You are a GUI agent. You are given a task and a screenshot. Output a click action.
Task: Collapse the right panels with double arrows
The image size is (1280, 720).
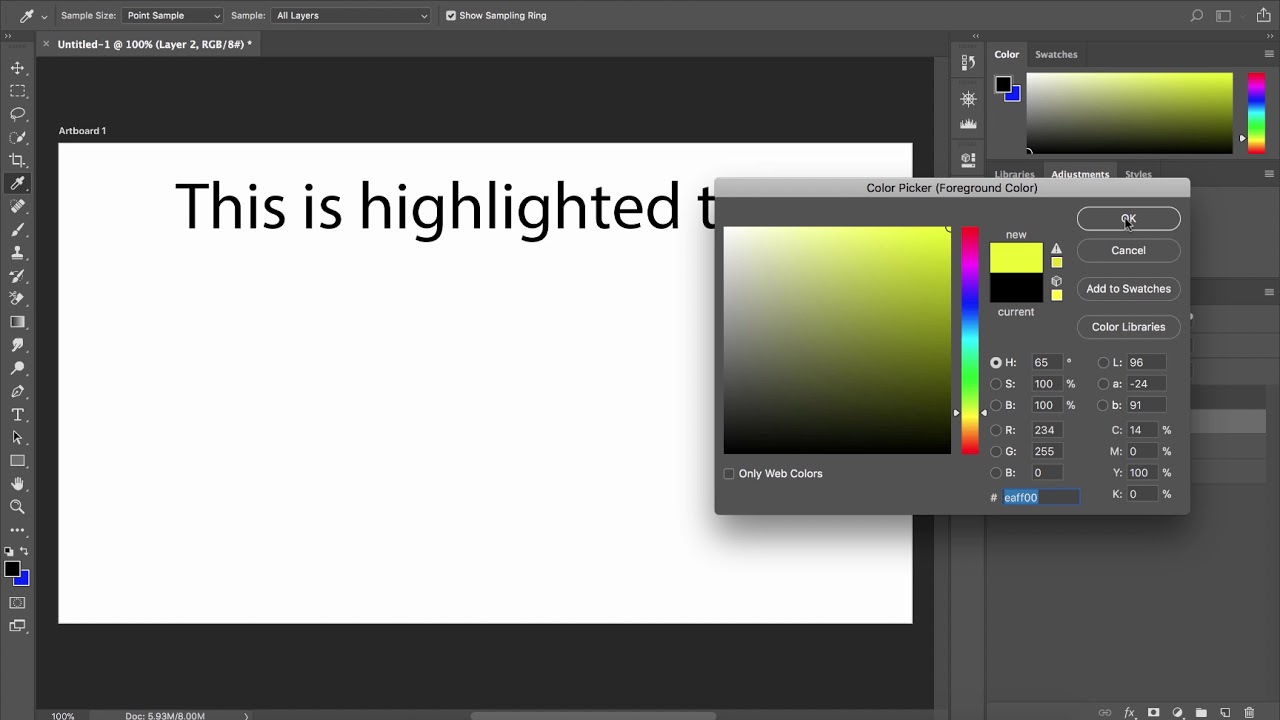click(x=1269, y=36)
